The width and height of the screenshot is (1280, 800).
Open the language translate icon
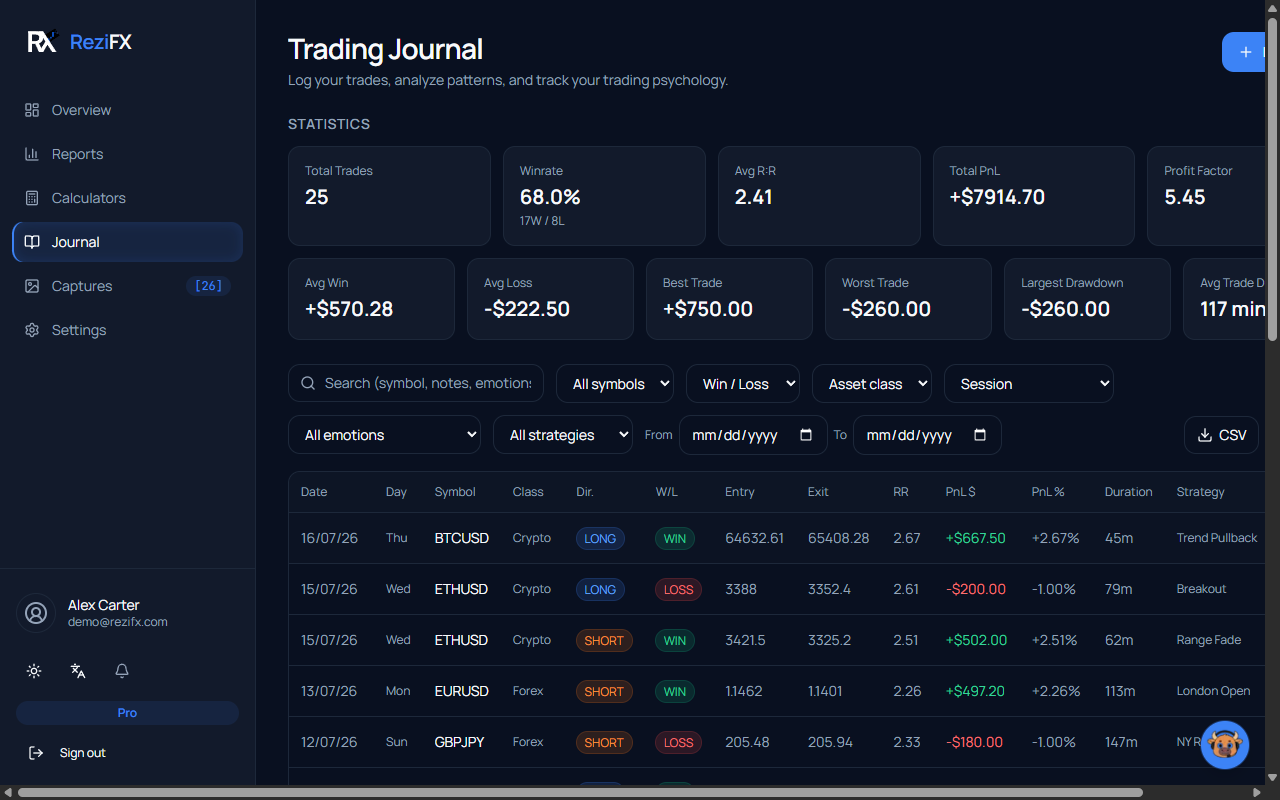tap(78, 671)
